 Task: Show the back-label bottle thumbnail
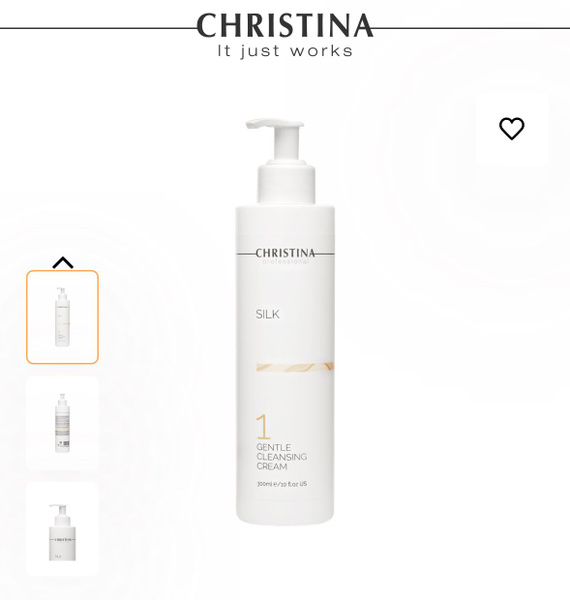62,422
